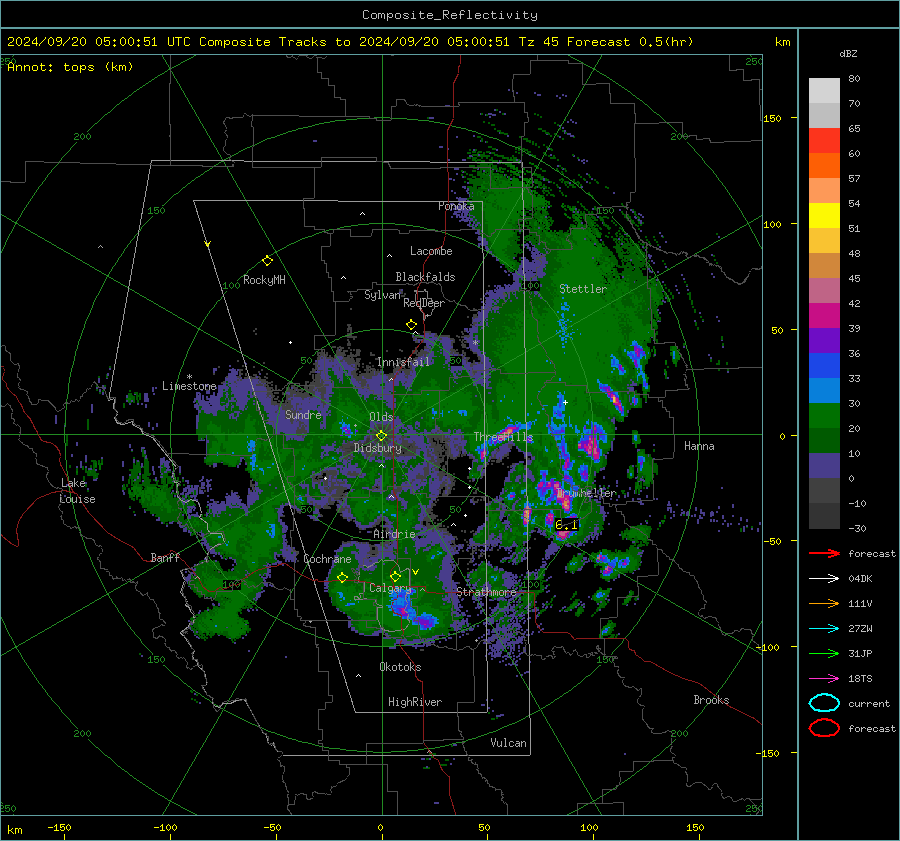Image resolution: width=900 pixels, height=841 pixels.
Task: Click the Sundre town label
Action: (x=303, y=414)
